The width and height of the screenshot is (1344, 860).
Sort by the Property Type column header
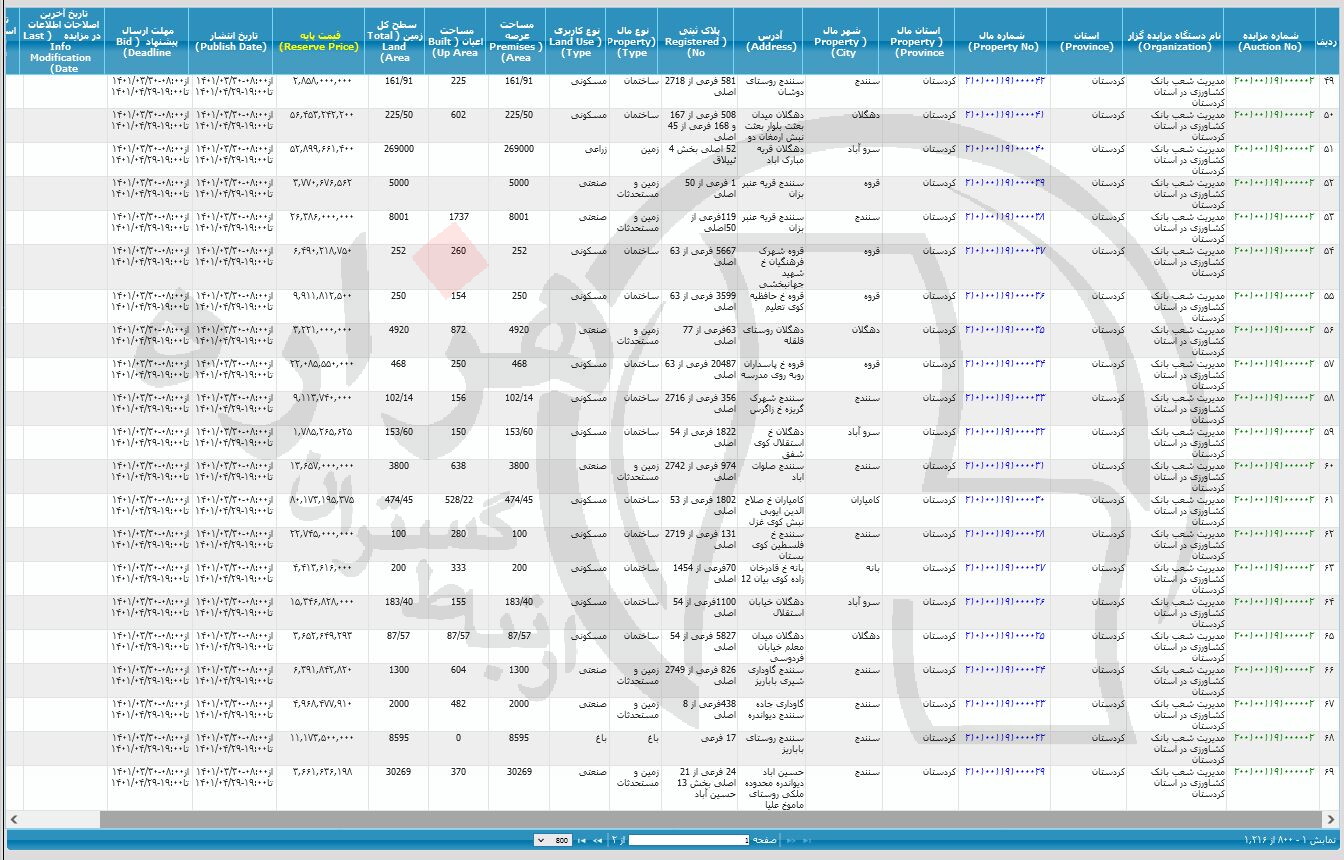632,40
